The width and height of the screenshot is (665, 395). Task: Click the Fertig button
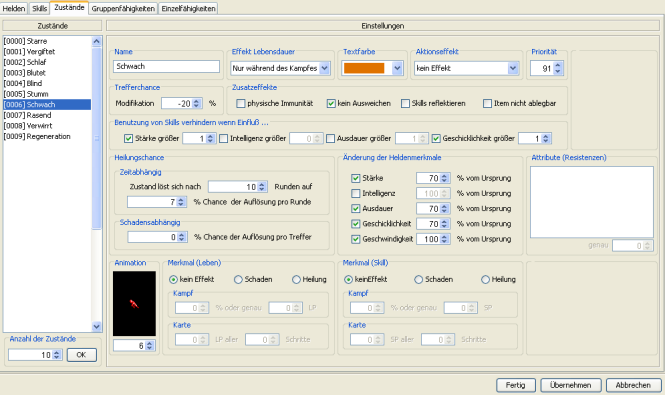tap(516, 385)
